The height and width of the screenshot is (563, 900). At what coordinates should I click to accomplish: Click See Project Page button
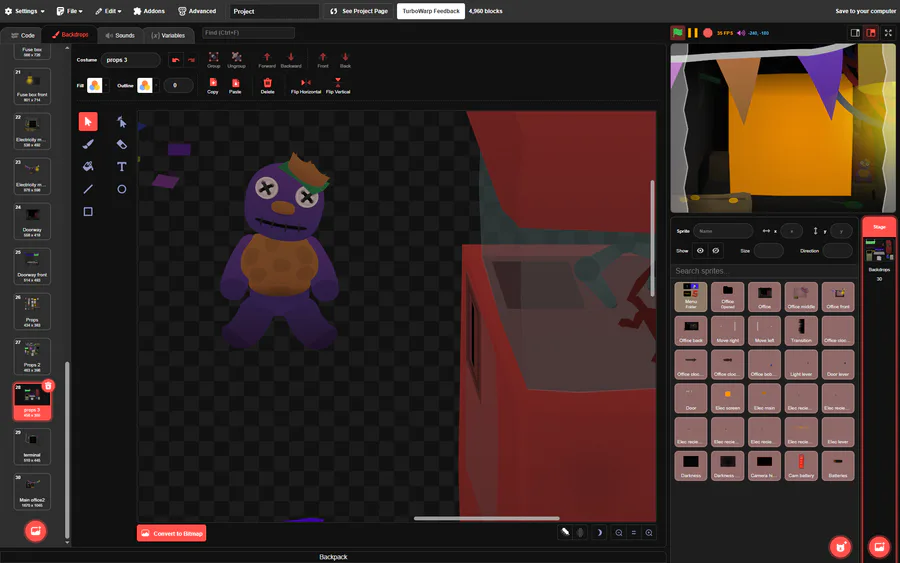point(359,11)
